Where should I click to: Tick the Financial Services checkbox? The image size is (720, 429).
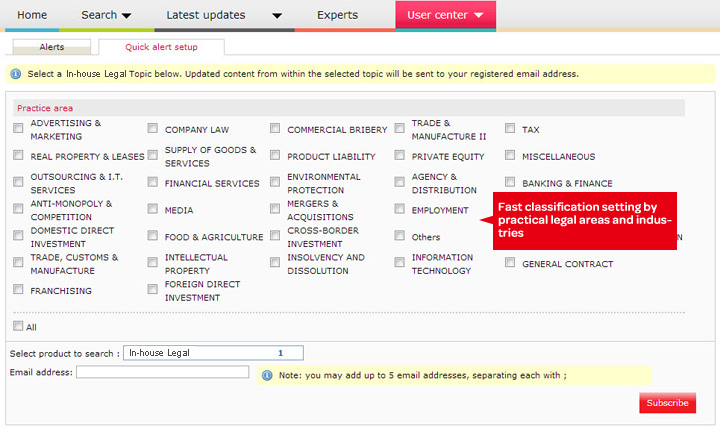click(x=152, y=181)
